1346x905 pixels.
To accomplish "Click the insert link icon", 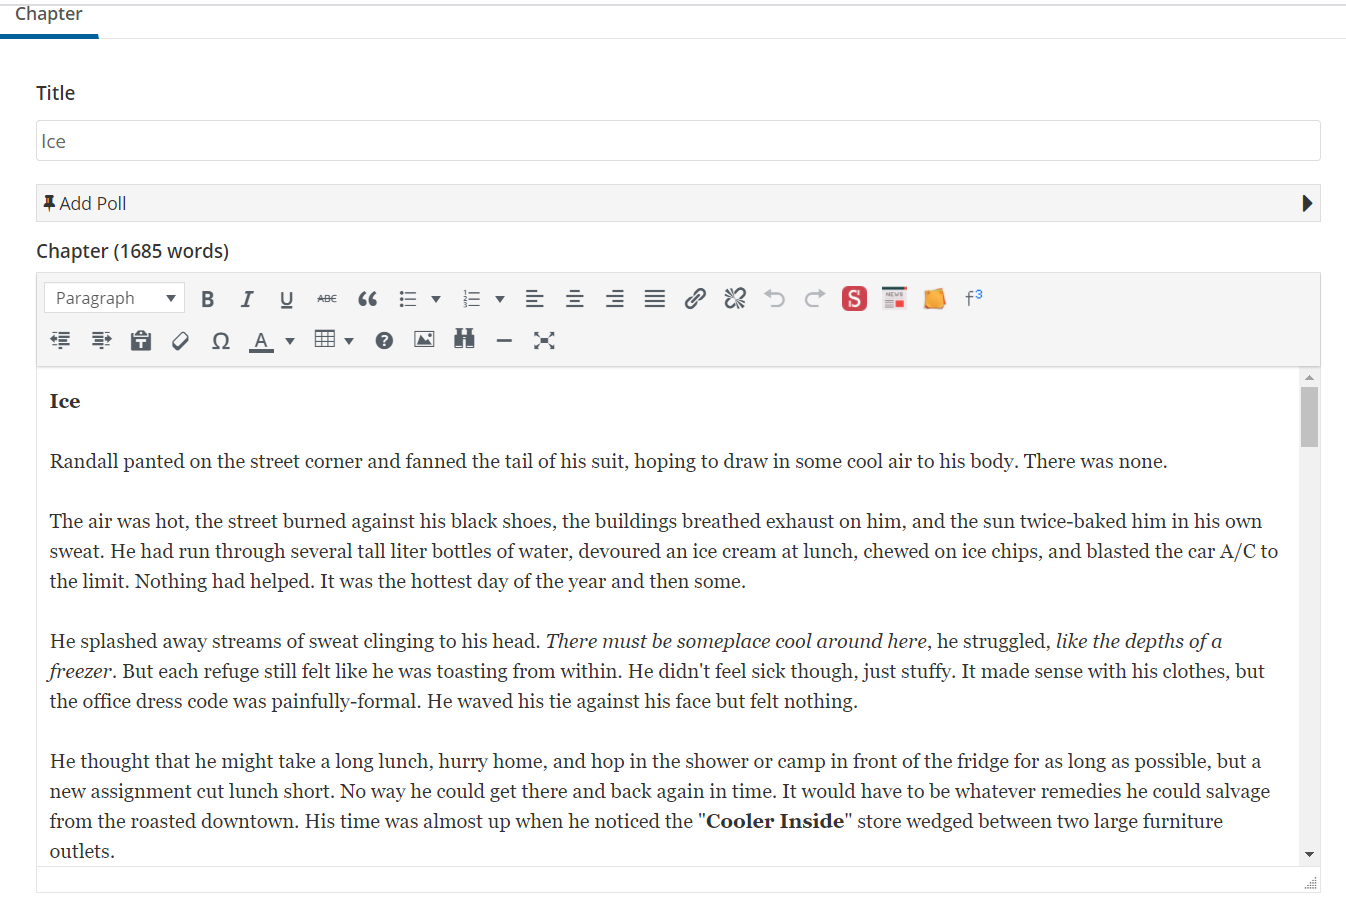I will 695,299.
